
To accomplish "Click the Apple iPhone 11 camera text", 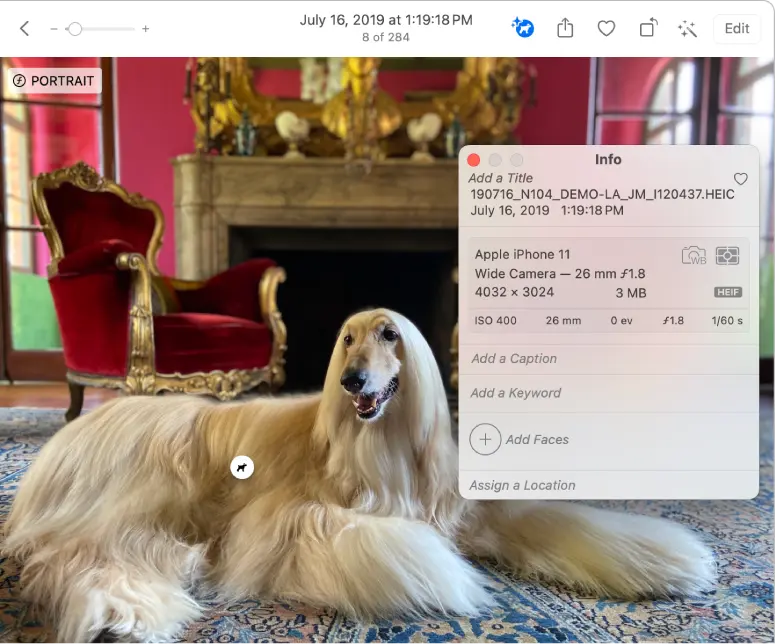I will tap(522, 255).
